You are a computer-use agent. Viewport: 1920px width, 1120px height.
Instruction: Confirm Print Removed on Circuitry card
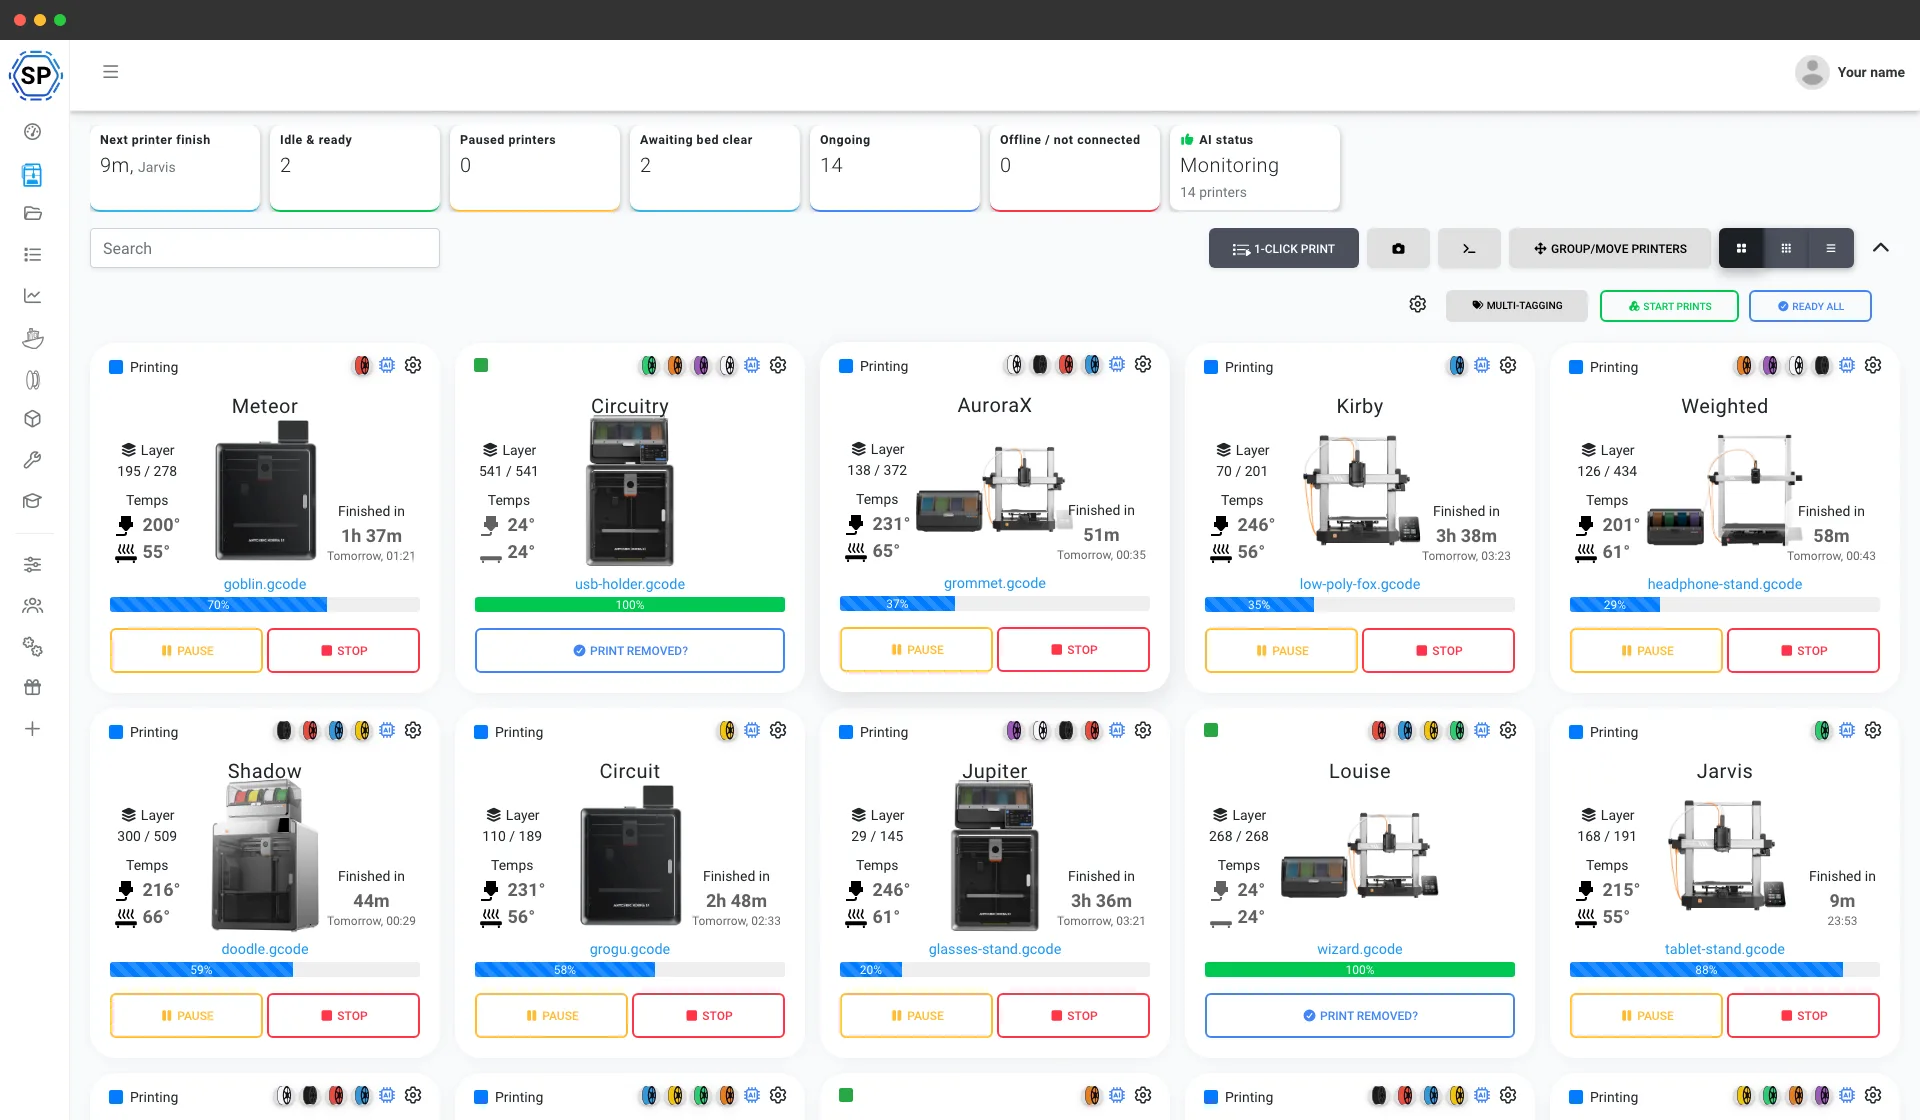pyautogui.click(x=630, y=650)
